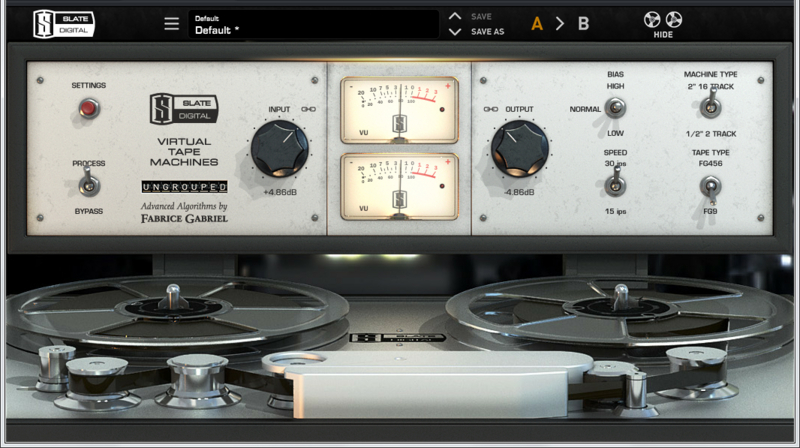This screenshot has width=800, height=448.
Task: Switch to the A comparison state
Action: coord(537,24)
